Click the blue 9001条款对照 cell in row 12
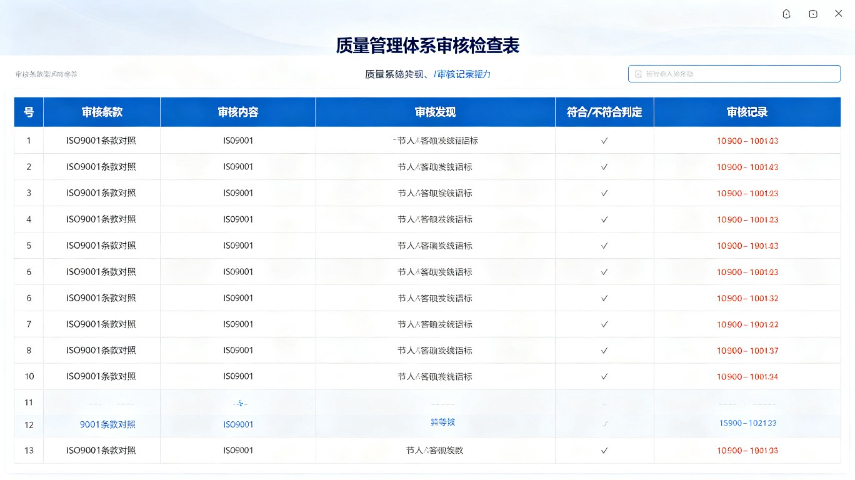Image resolution: width=855 pixels, height=480 pixels. point(107,424)
